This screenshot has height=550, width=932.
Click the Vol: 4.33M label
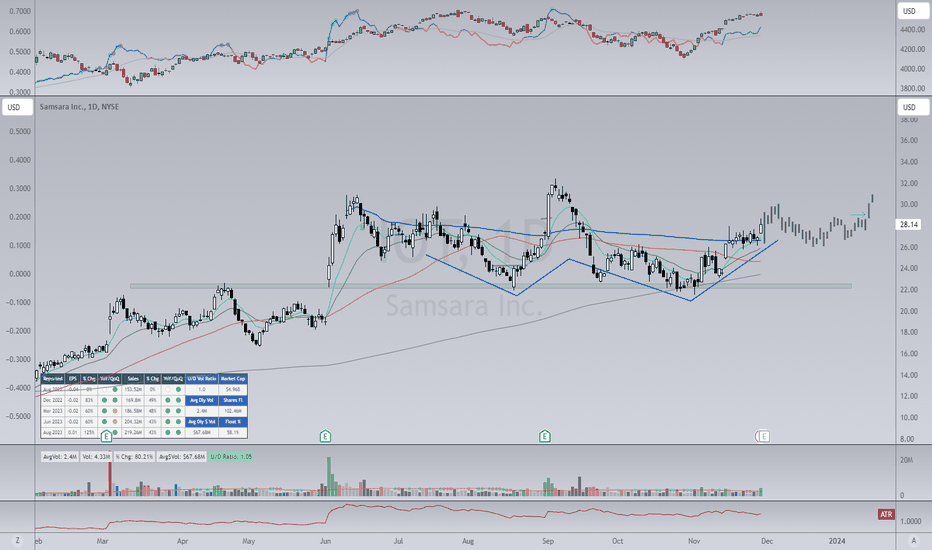[x=96, y=457]
